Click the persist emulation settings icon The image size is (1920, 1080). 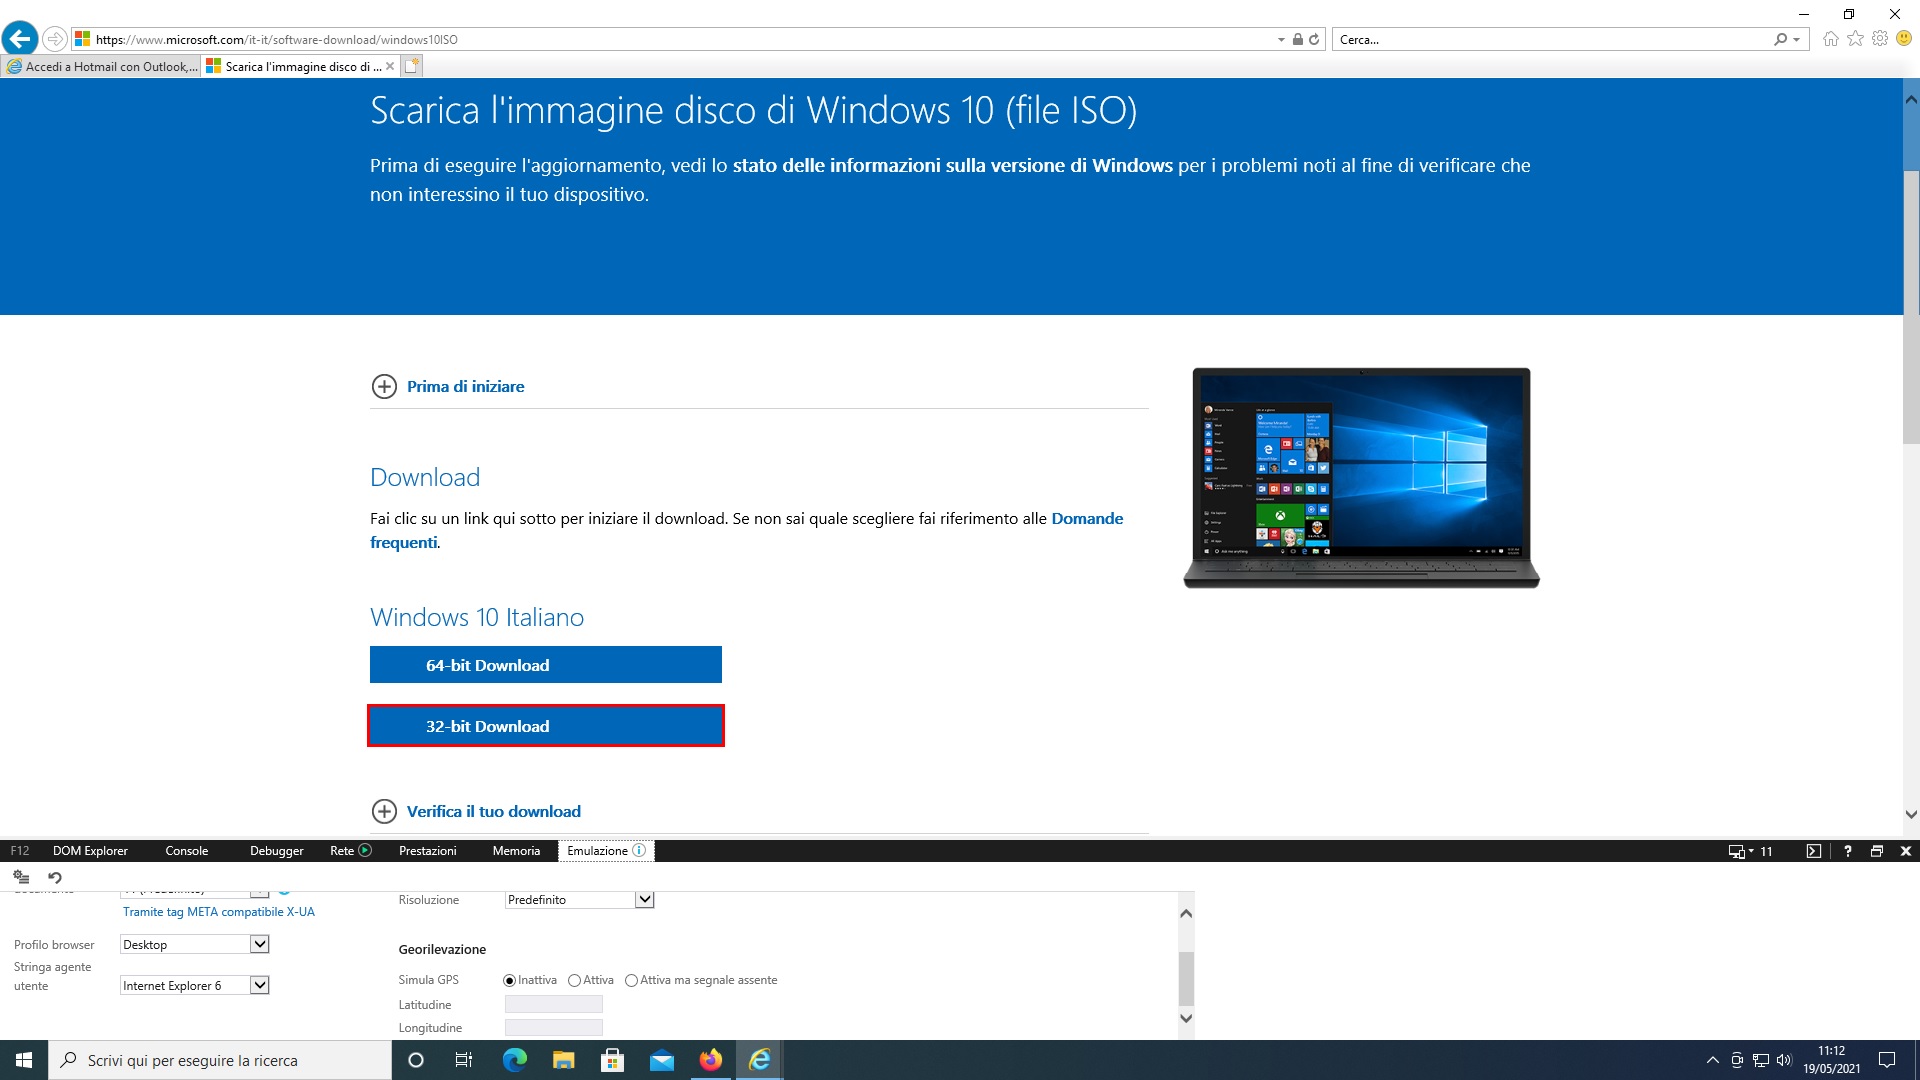tap(21, 877)
